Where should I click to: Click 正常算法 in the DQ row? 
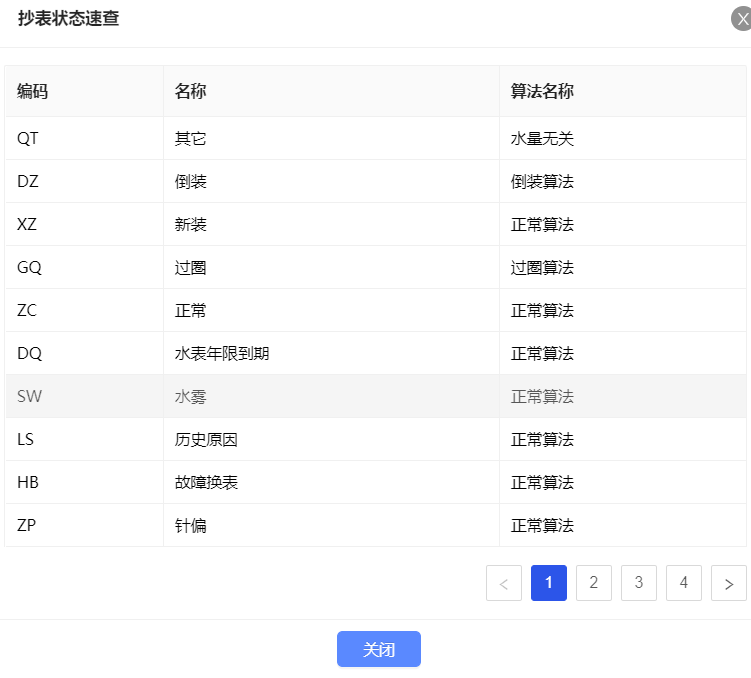(x=623, y=353)
